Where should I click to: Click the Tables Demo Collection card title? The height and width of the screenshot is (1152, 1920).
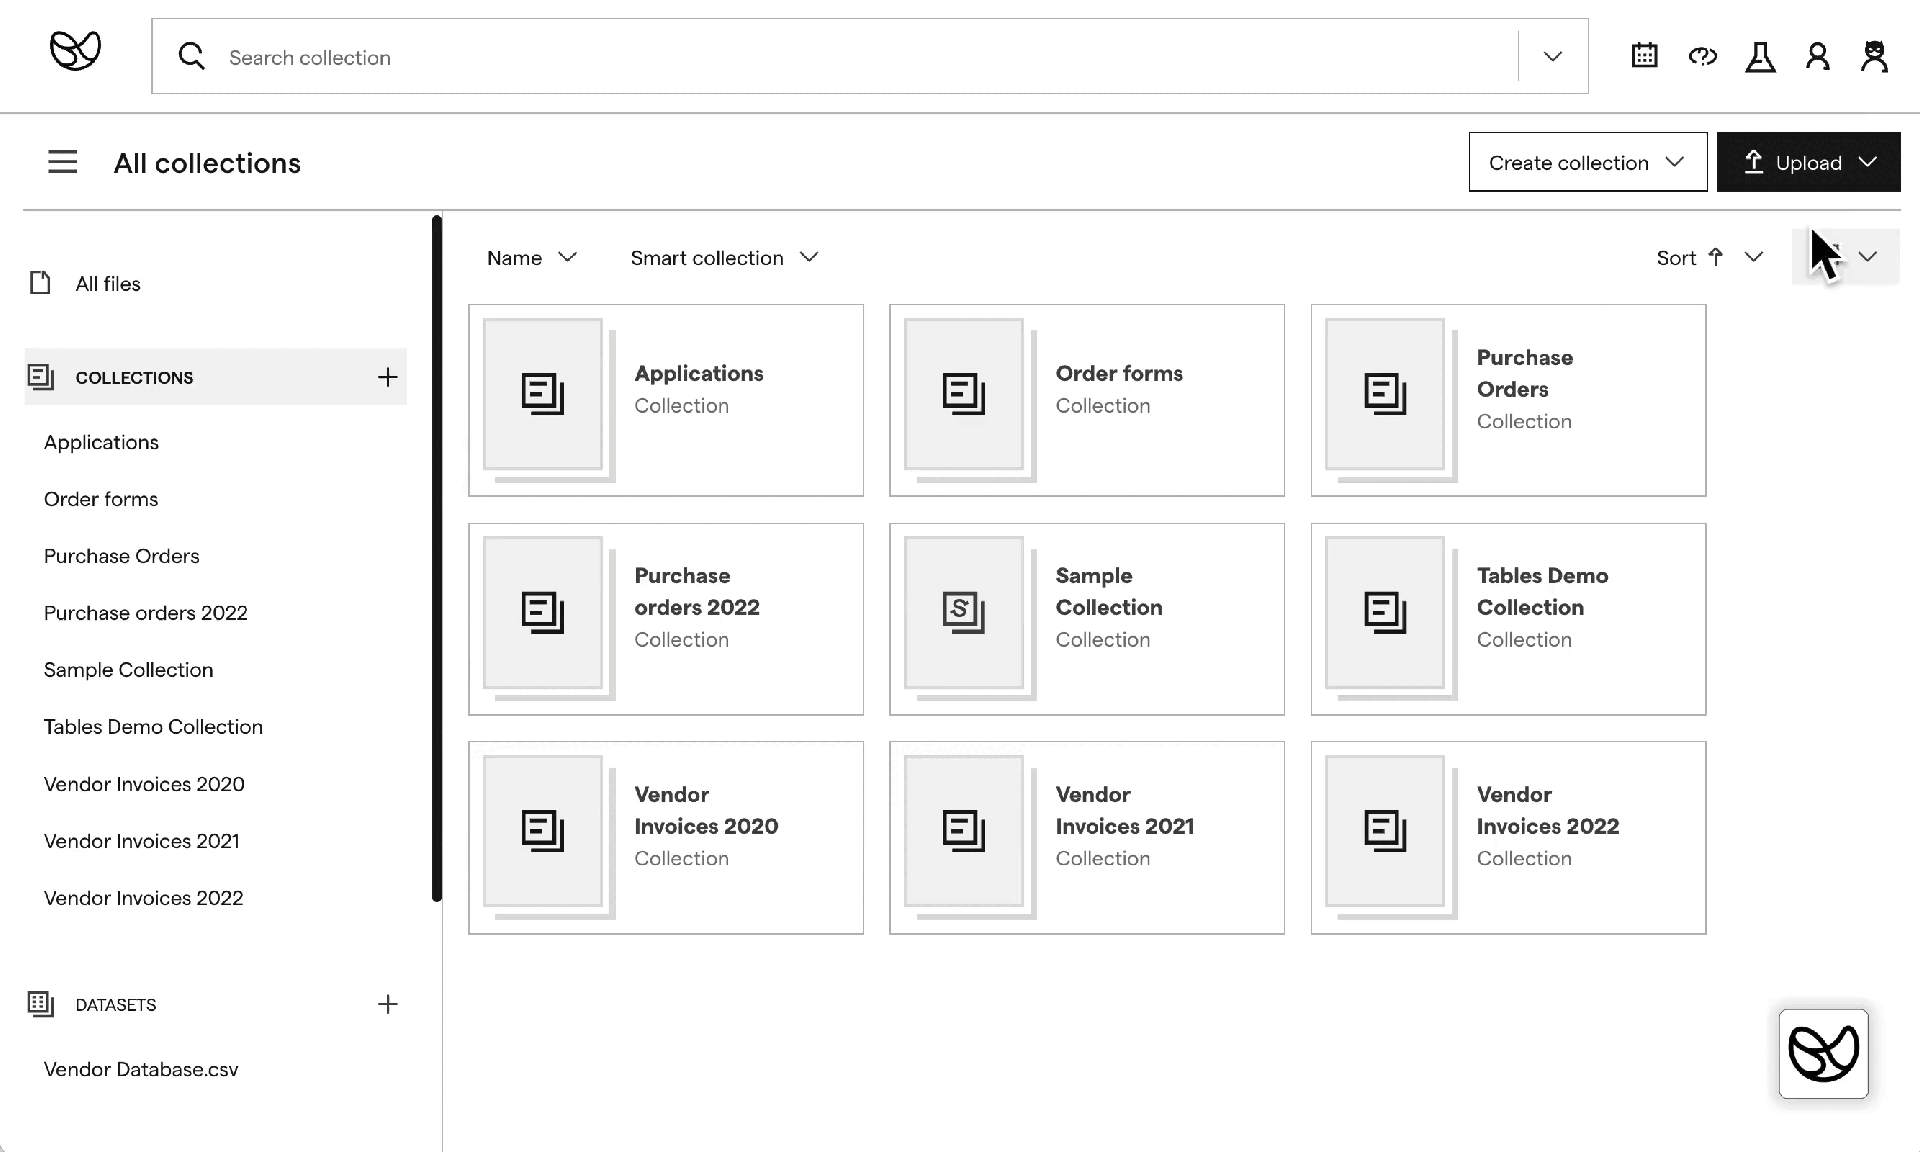pyautogui.click(x=1542, y=591)
